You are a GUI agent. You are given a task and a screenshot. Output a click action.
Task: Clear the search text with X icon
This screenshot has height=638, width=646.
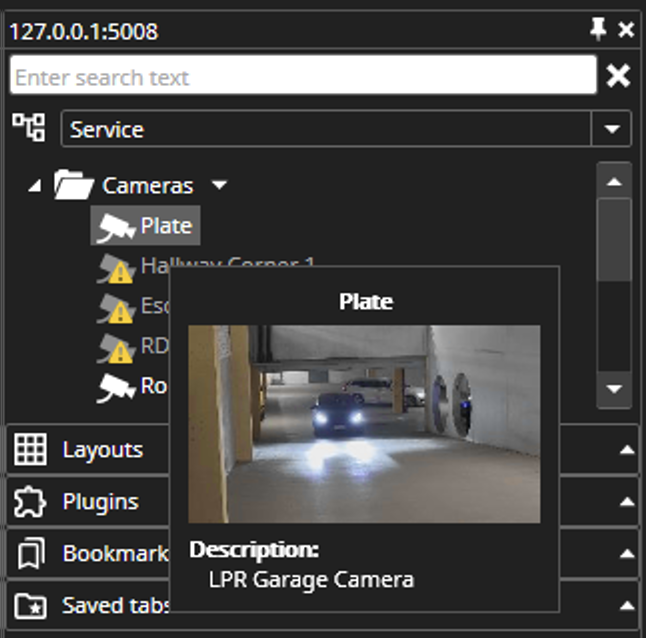[619, 76]
